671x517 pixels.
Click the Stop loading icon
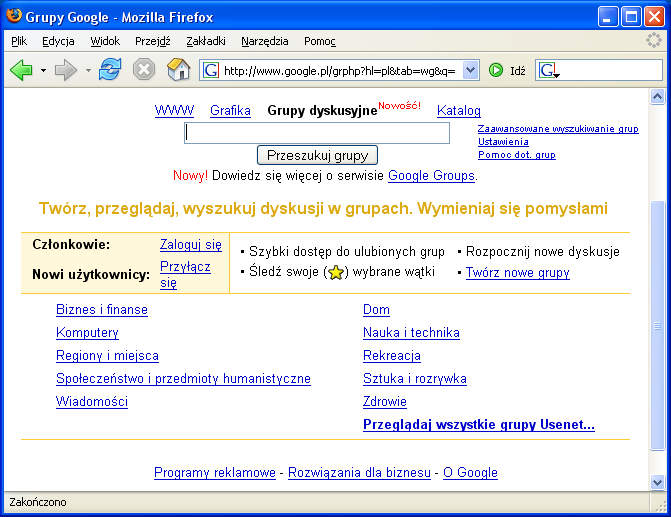click(144, 69)
